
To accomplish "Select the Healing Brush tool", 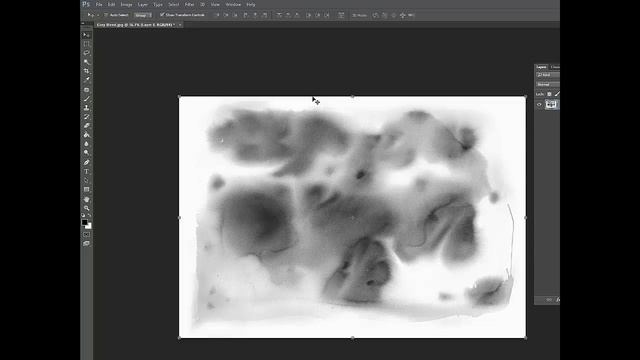I will tap(86, 90).
